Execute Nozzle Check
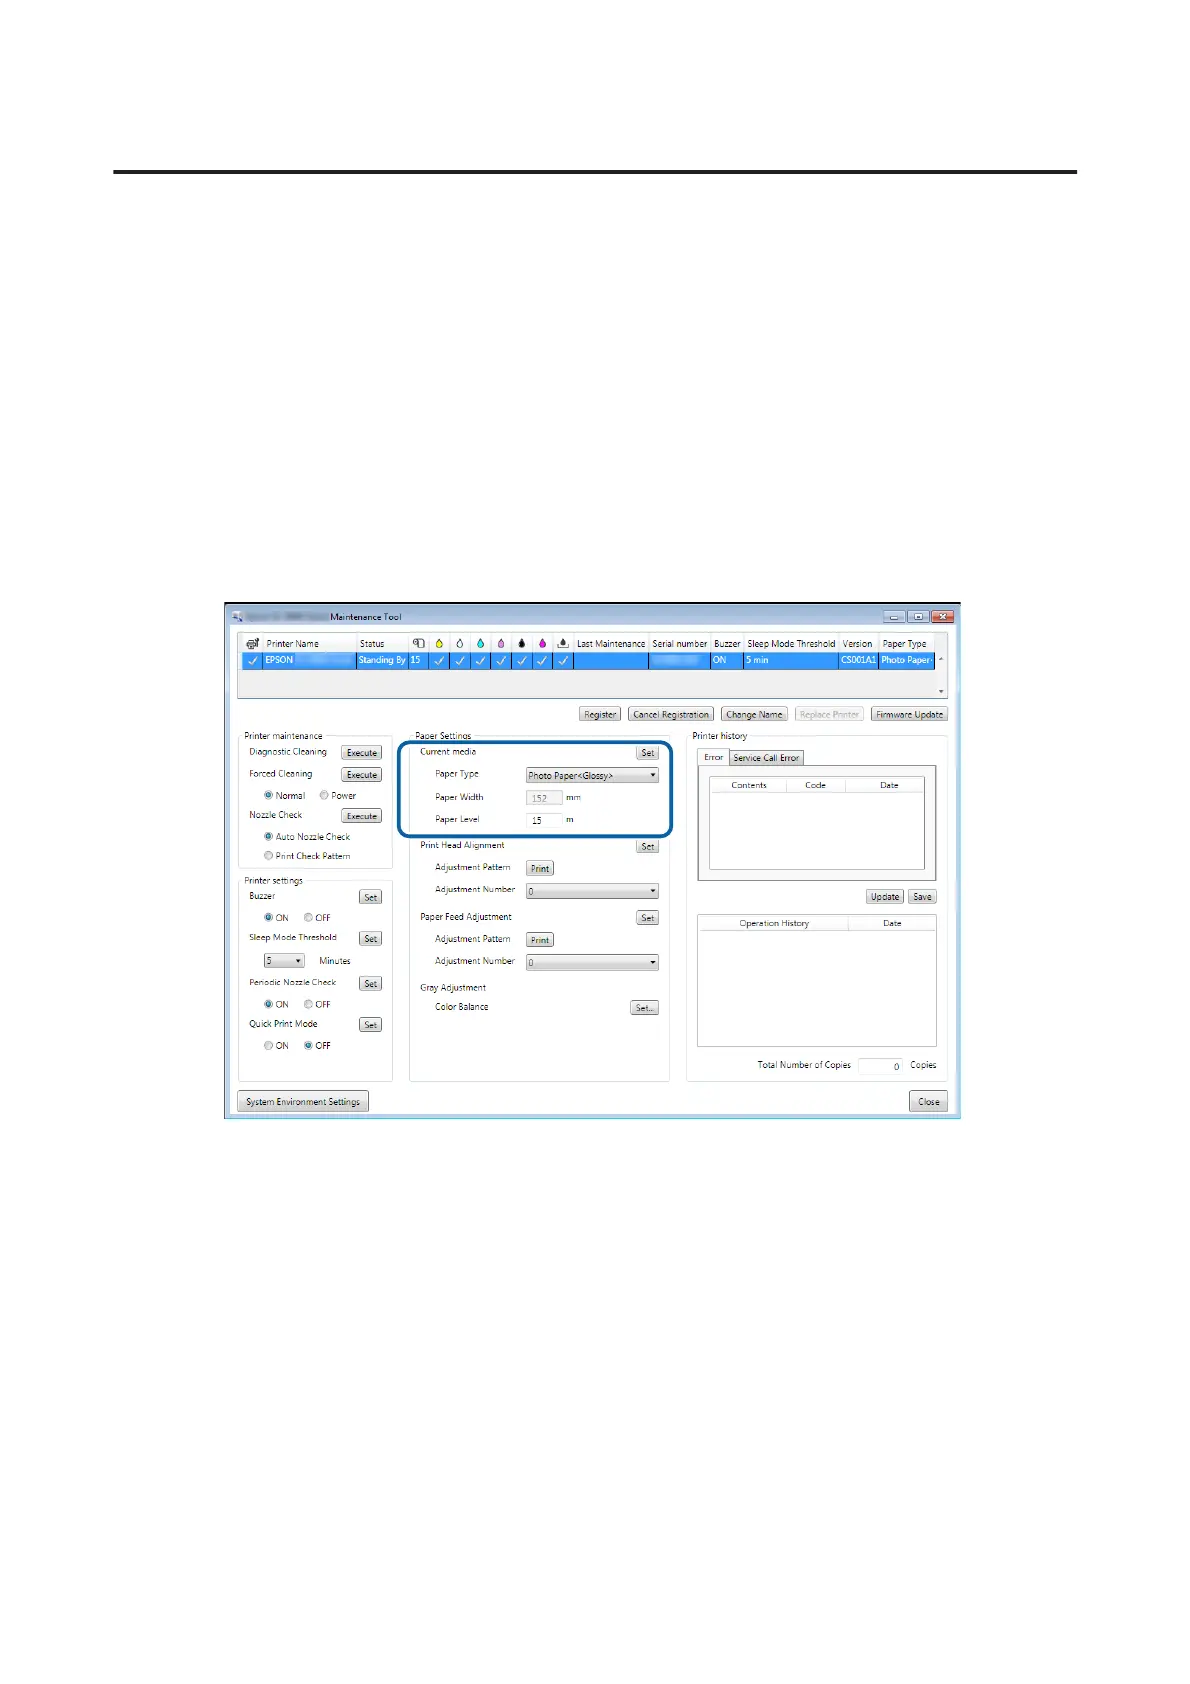 point(362,816)
